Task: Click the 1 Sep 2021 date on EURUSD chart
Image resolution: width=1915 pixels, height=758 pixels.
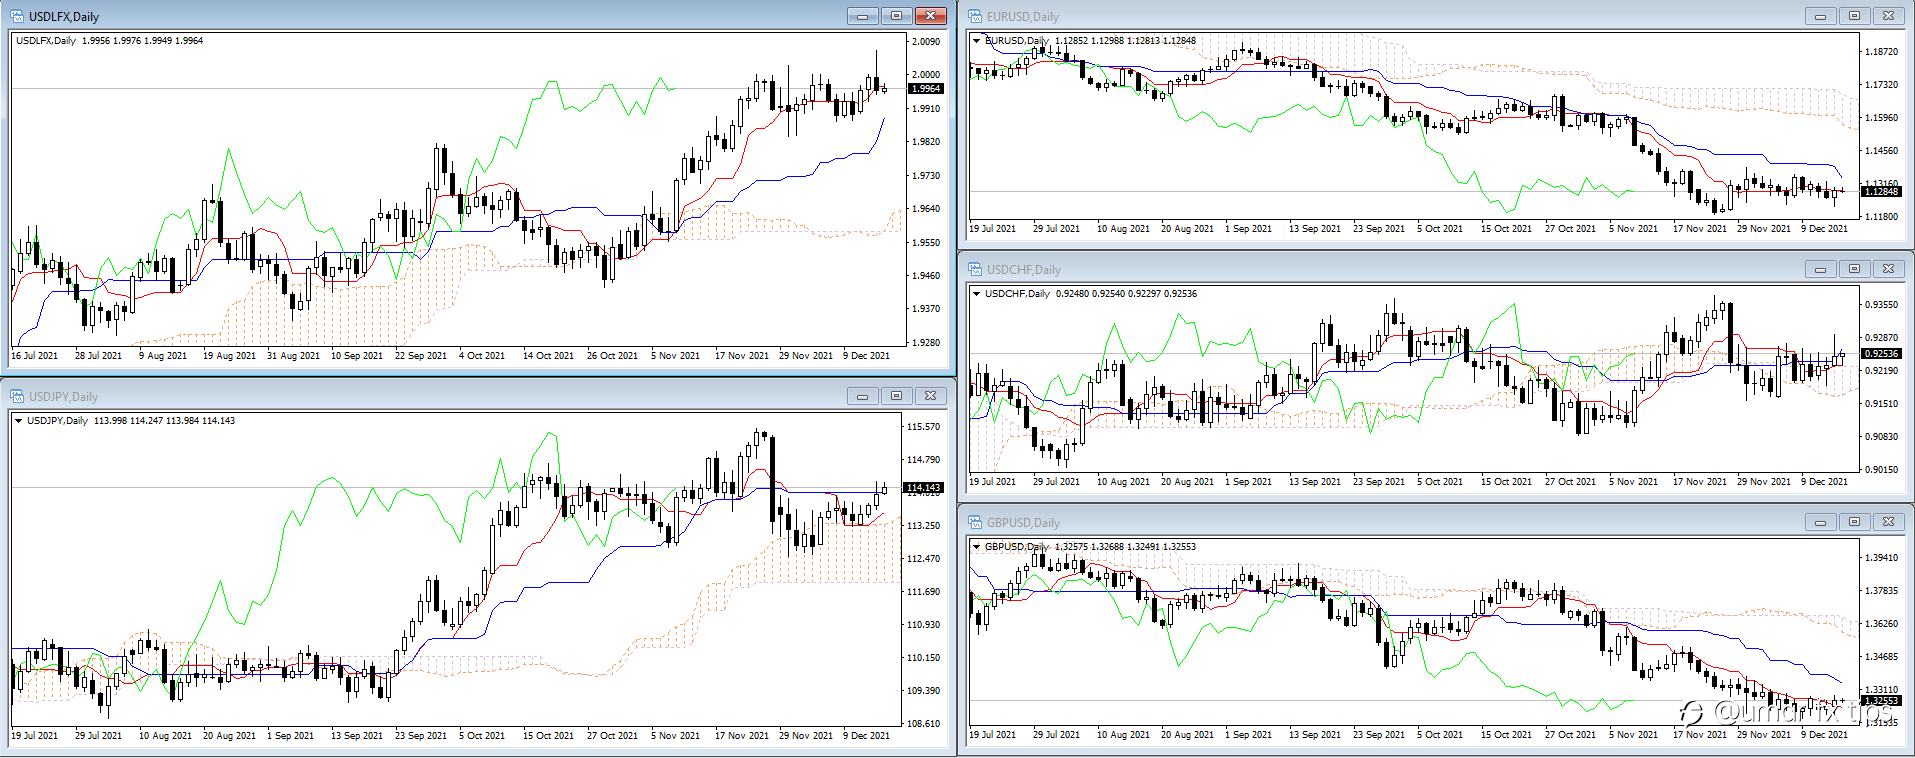Action: pyautogui.click(x=1248, y=228)
